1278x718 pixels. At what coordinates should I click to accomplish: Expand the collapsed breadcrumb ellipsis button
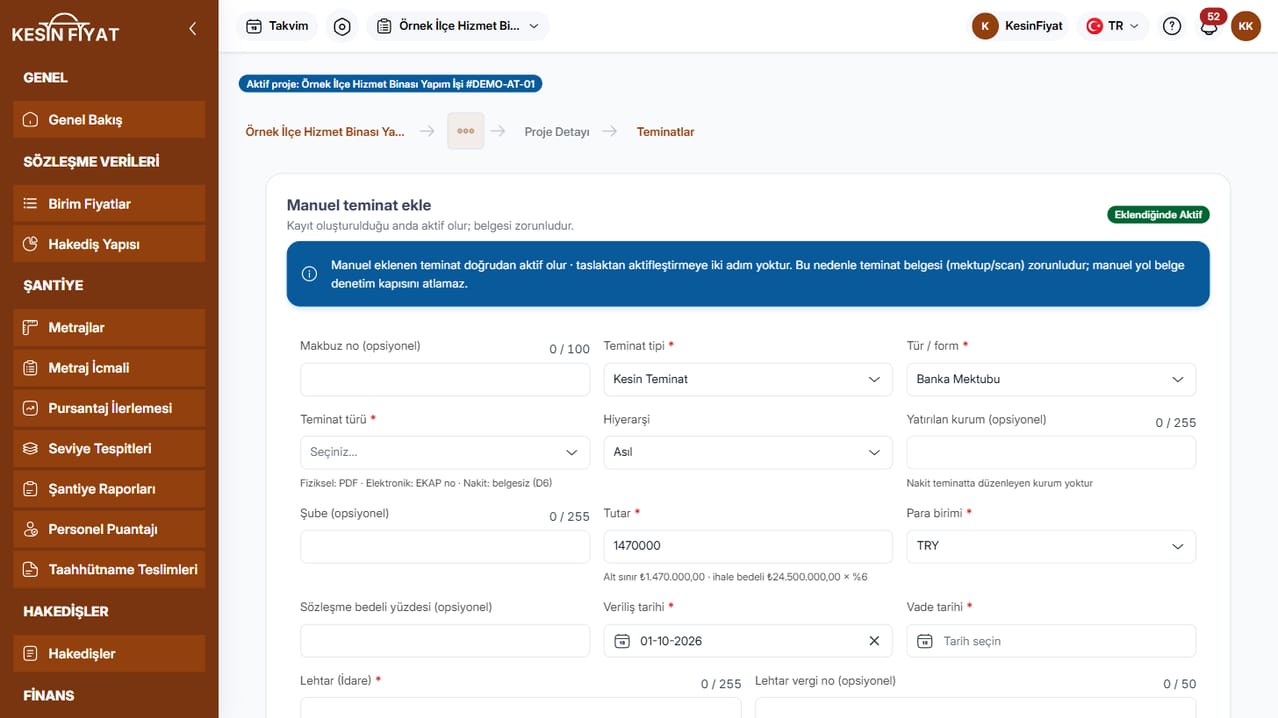click(x=466, y=131)
